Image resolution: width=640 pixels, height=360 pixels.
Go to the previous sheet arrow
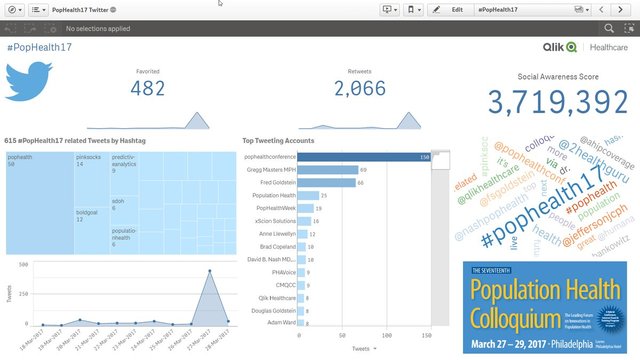601,9
